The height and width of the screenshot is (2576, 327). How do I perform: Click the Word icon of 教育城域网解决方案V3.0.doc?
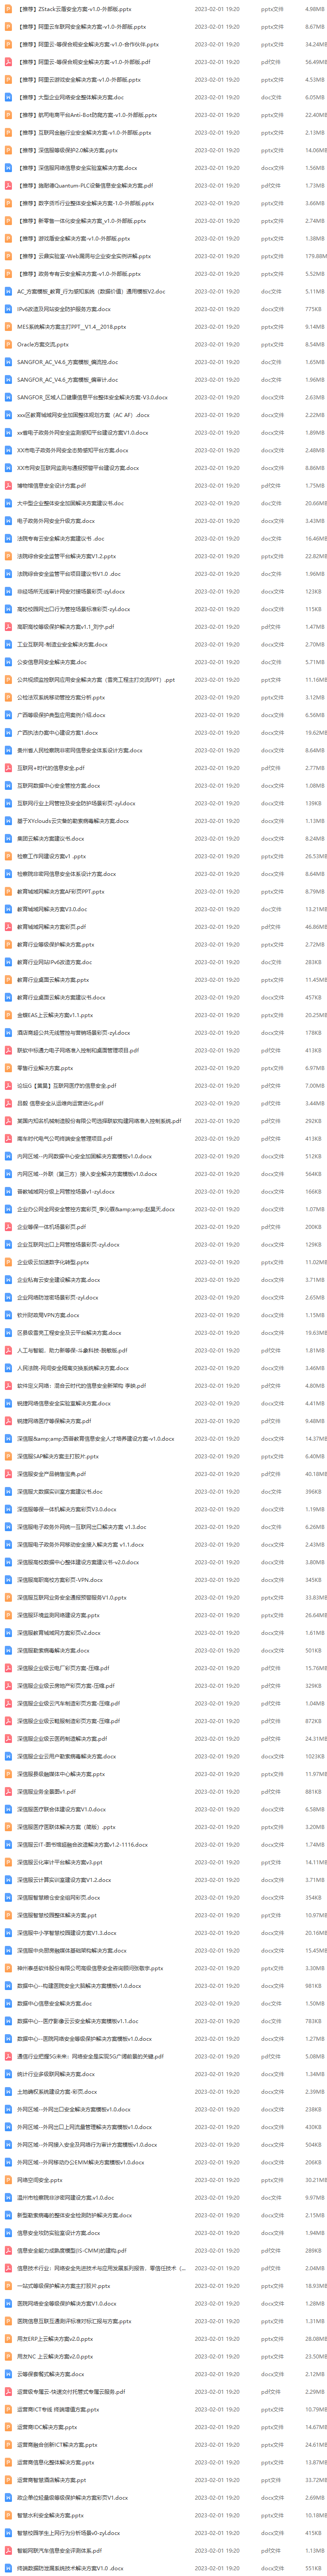pos(8,909)
